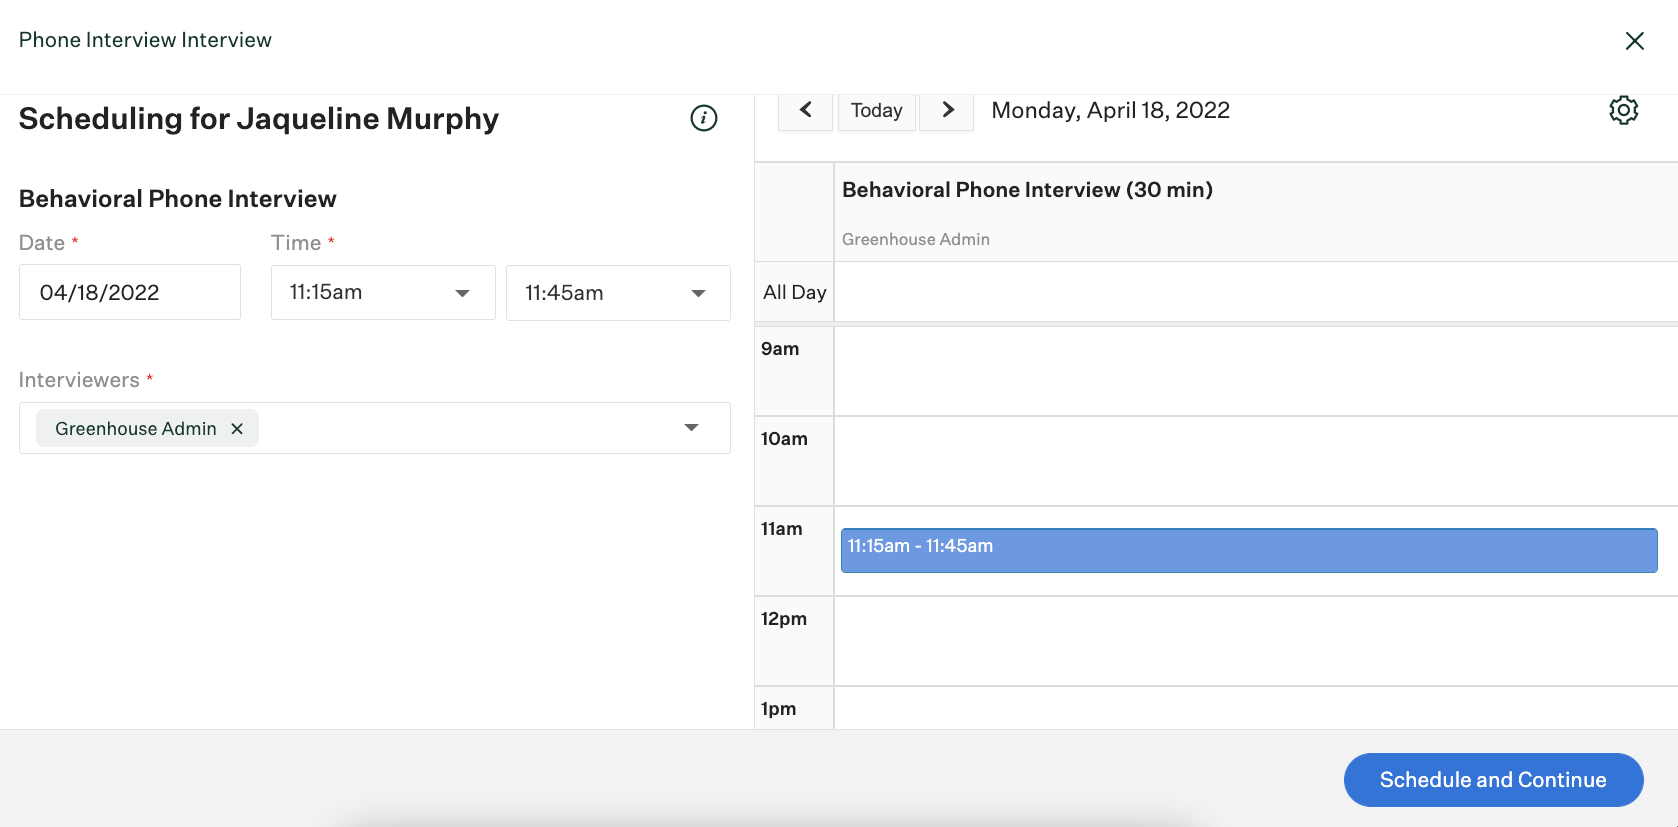The width and height of the screenshot is (1678, 827).
Task: Select the 11:15am - 11:45am event block
Action: (x=1248, y=551)
